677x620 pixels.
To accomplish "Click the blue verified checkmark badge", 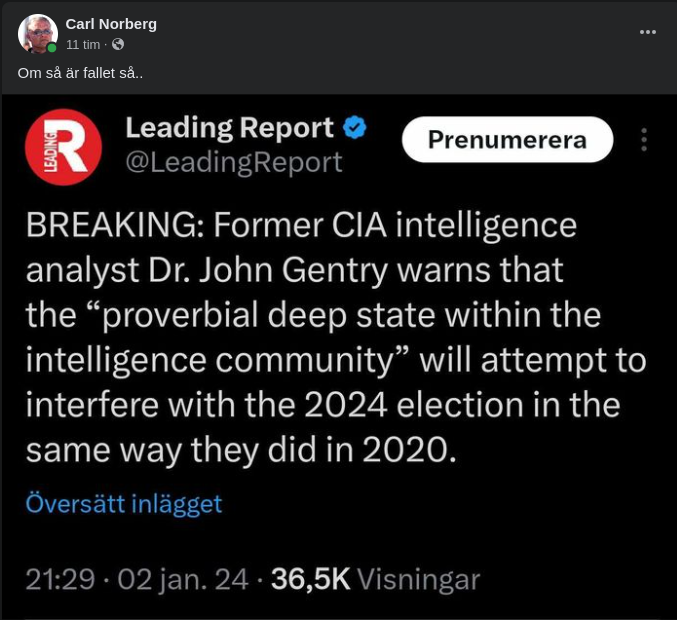I will [354, 128].
